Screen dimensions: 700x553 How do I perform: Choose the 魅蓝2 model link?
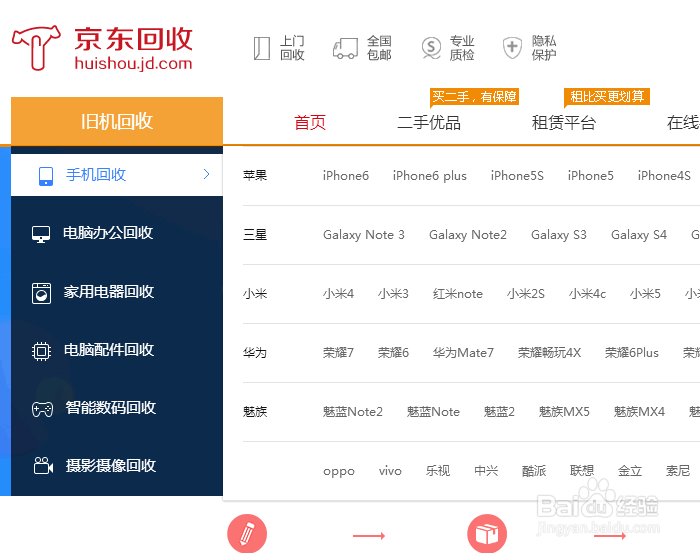pyautogui.click(x=499, y=412)
